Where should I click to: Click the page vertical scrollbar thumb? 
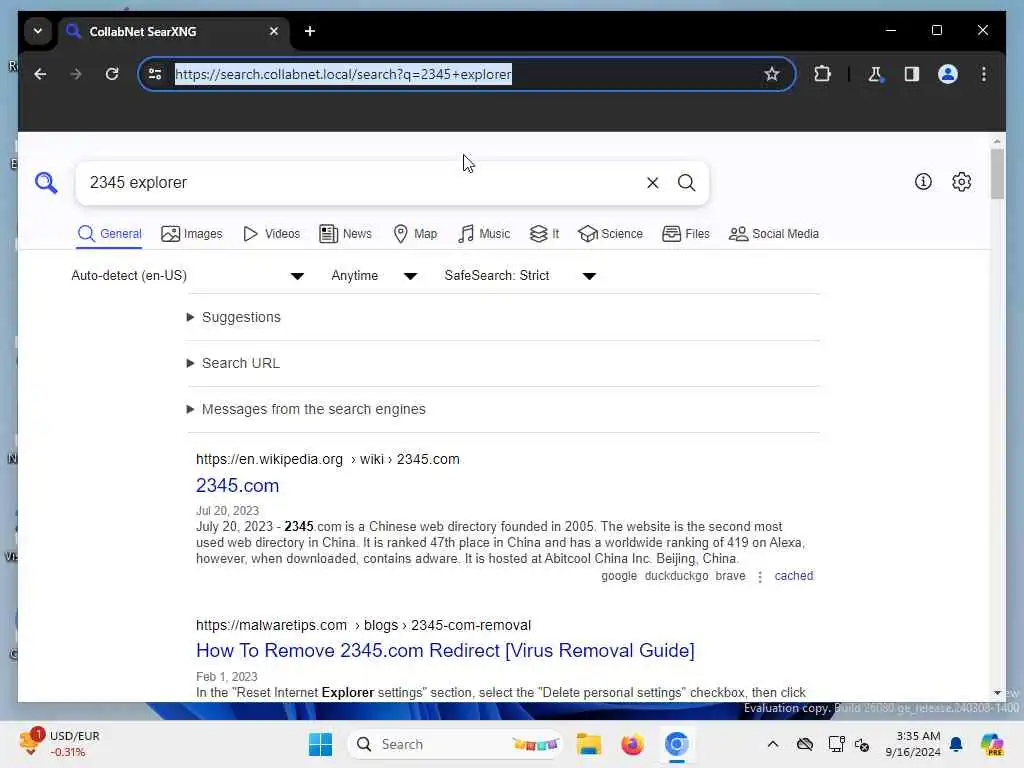[997, 174]
